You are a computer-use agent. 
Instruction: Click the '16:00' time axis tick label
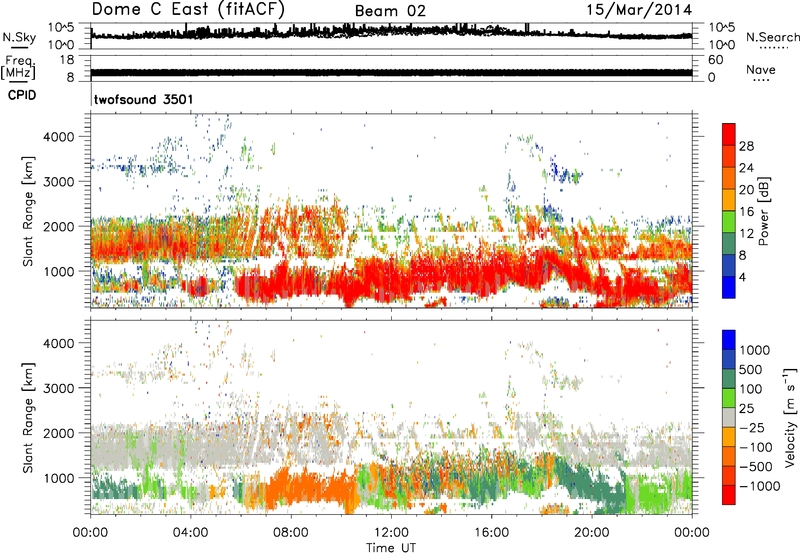tap(491, 533)
